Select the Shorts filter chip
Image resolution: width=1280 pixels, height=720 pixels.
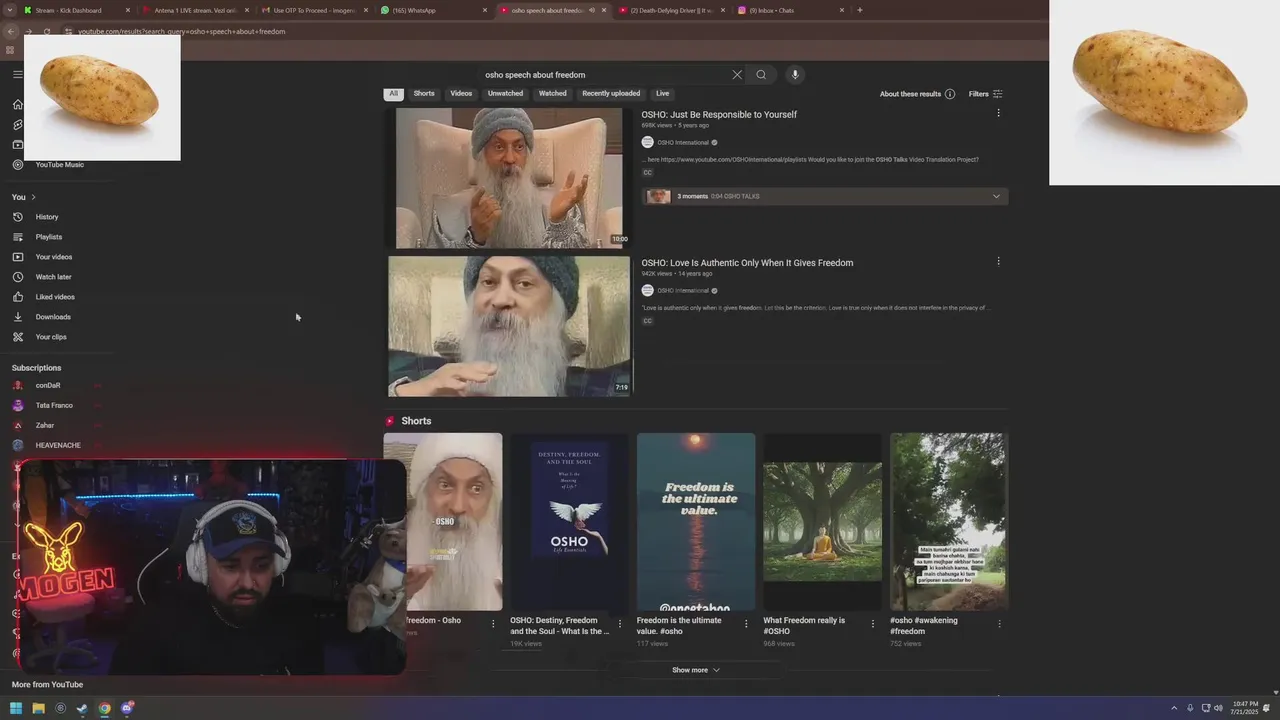point(424,94)
